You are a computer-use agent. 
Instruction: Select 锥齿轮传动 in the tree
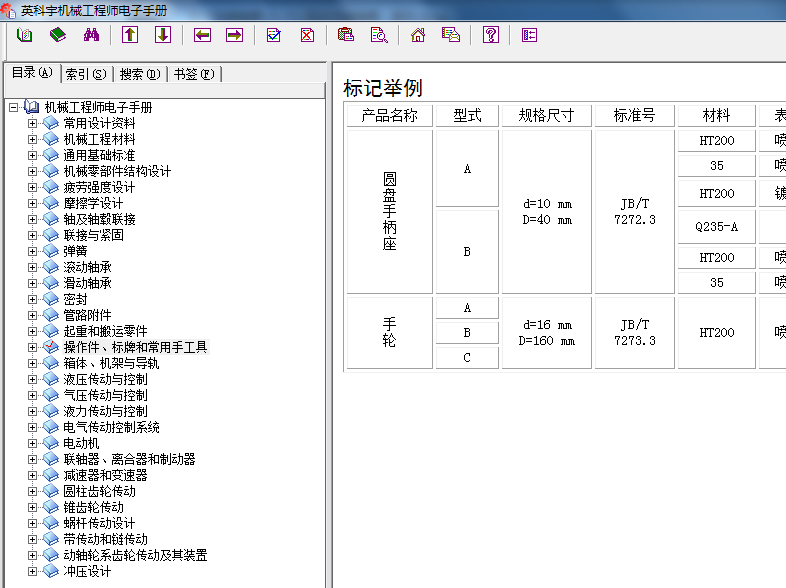pos(93,508)
